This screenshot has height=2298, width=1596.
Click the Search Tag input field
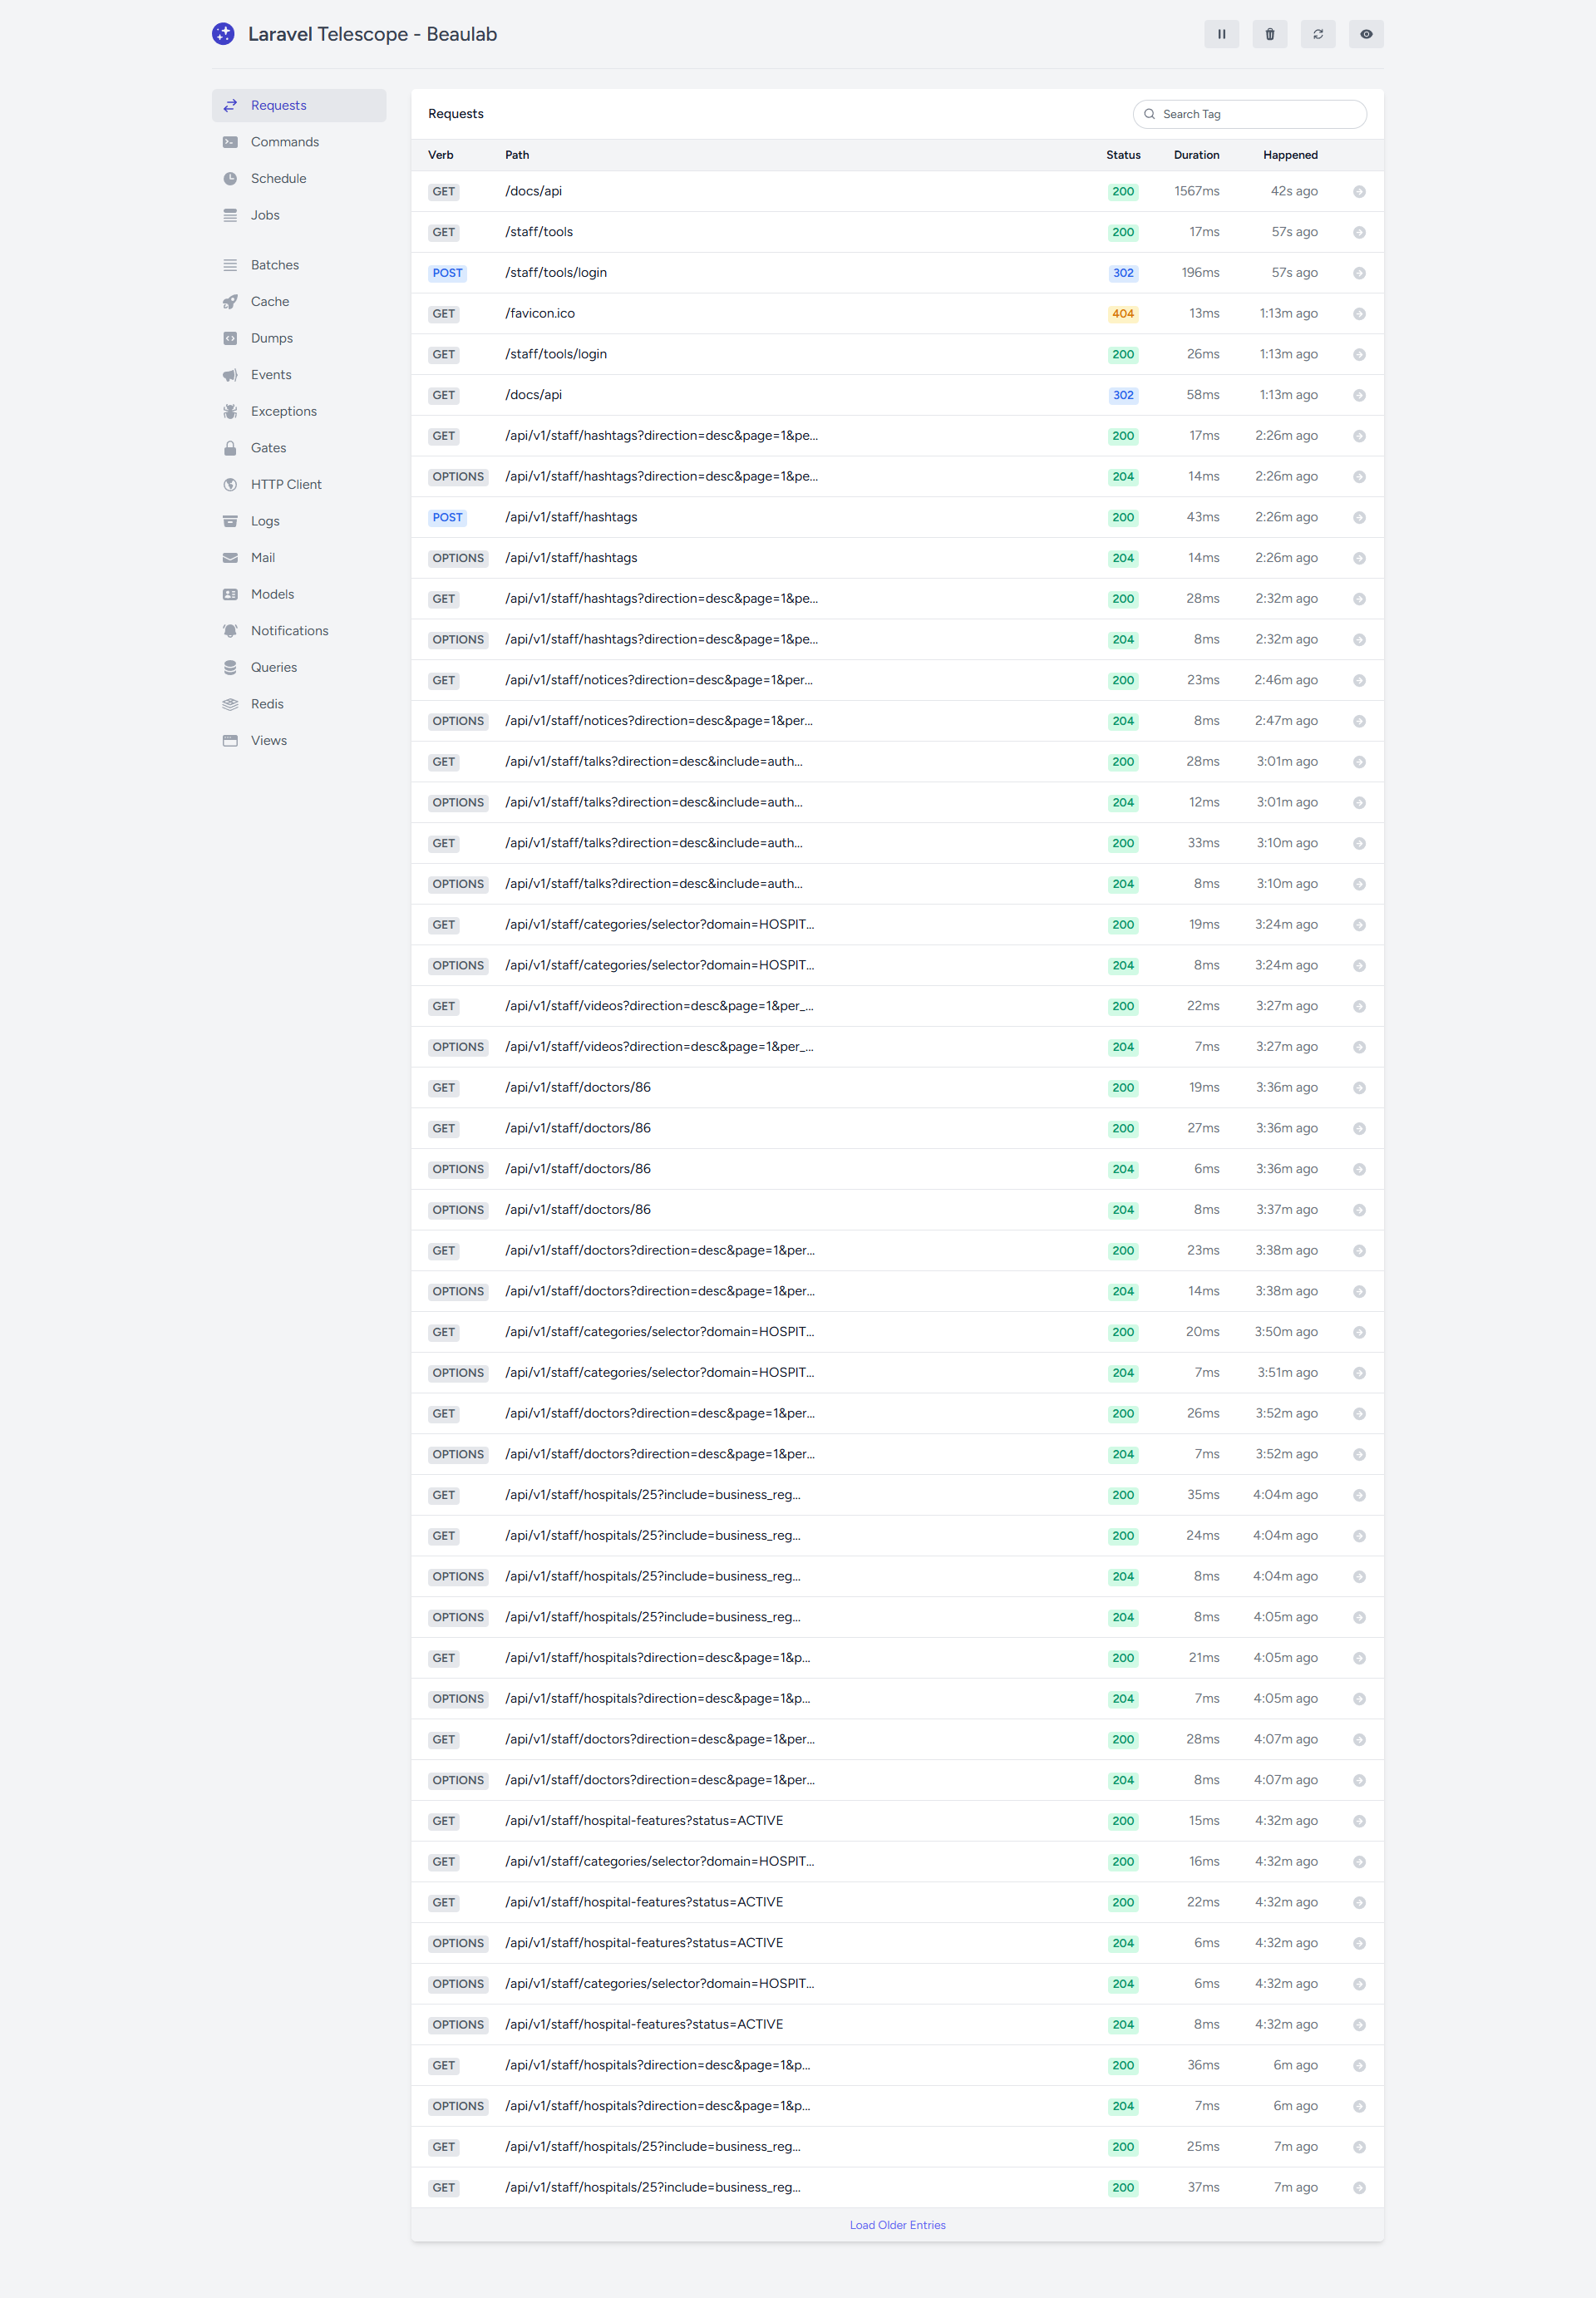click(x=1249, y=114)
